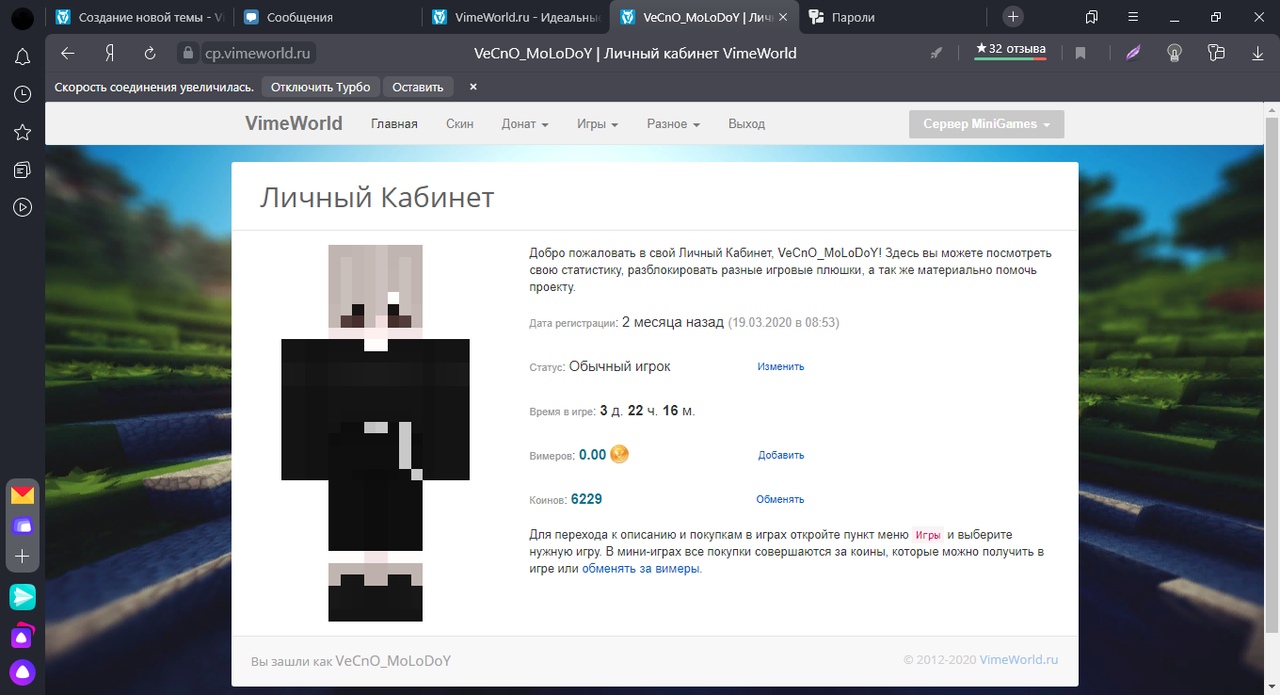Expand the Игры dropdown menu

597,124
